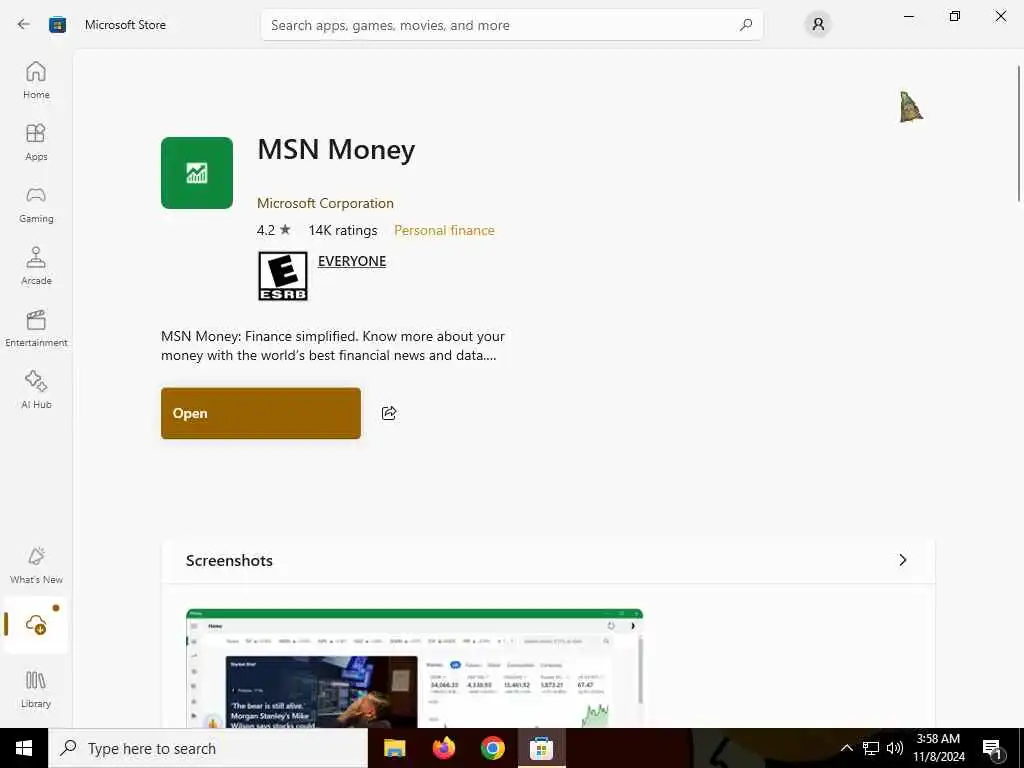This screenshot has height=768, width=1024.
Task: Click the MSN Money green app icon
Action: (x=197, y=173)
